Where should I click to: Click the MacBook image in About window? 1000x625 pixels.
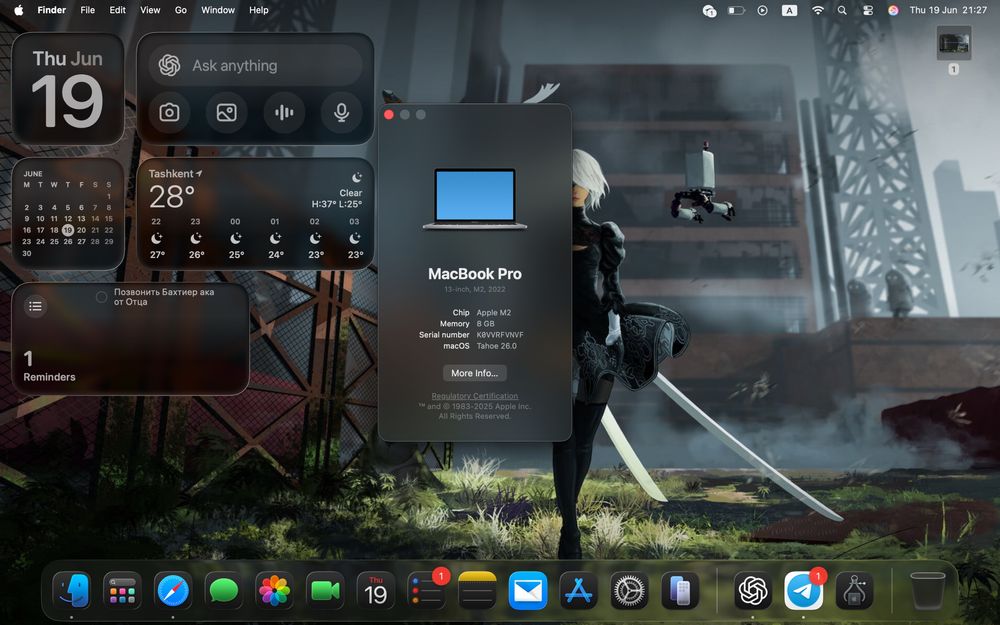click(474, 199)
